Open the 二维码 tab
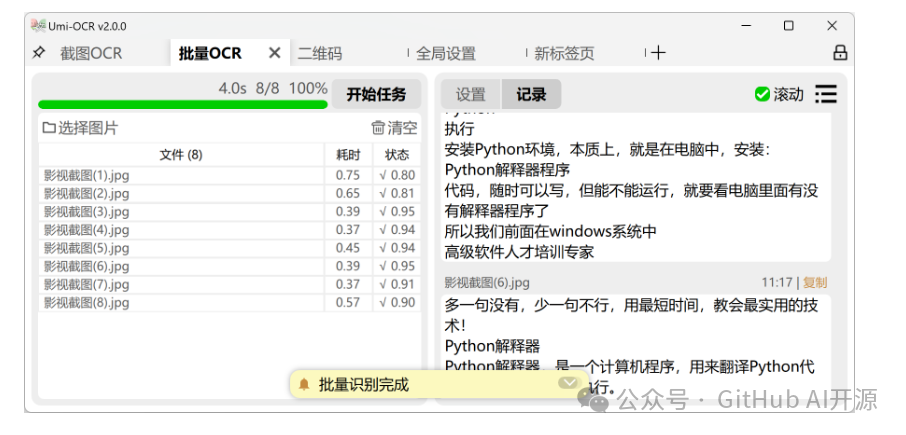The height and width of the screenshot is (435, 906). 320,54
